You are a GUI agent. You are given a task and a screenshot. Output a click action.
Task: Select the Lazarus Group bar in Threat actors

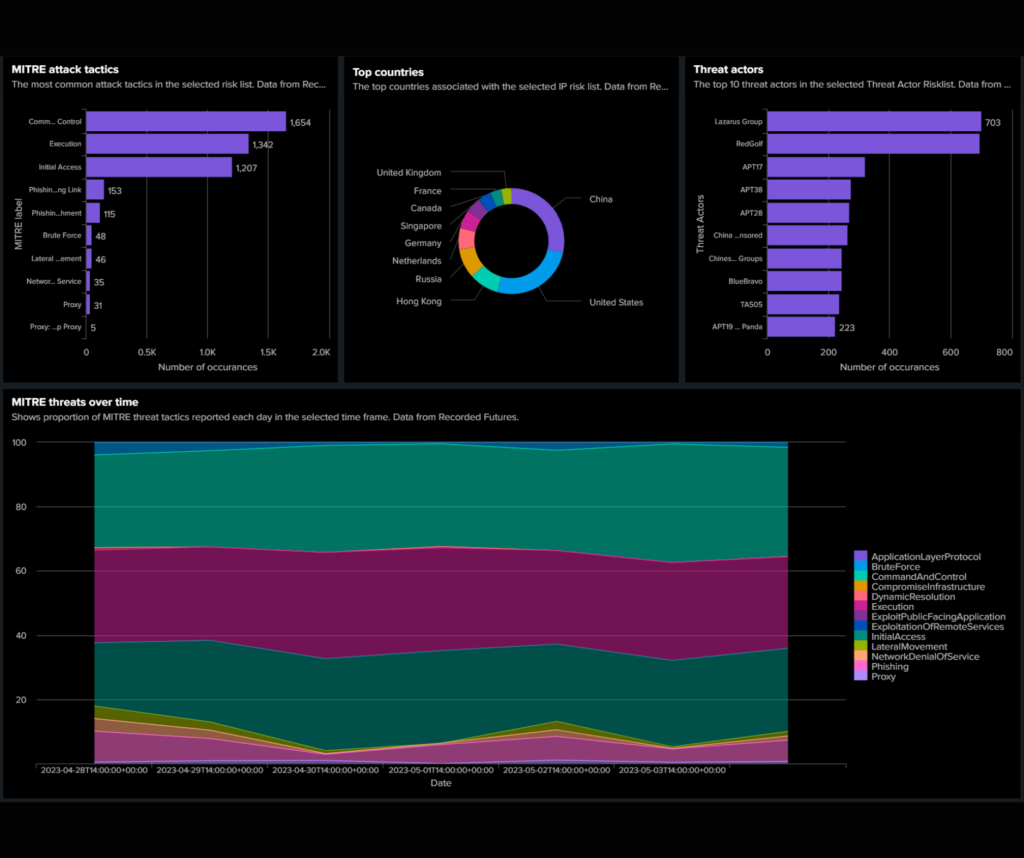pos(873,121)
